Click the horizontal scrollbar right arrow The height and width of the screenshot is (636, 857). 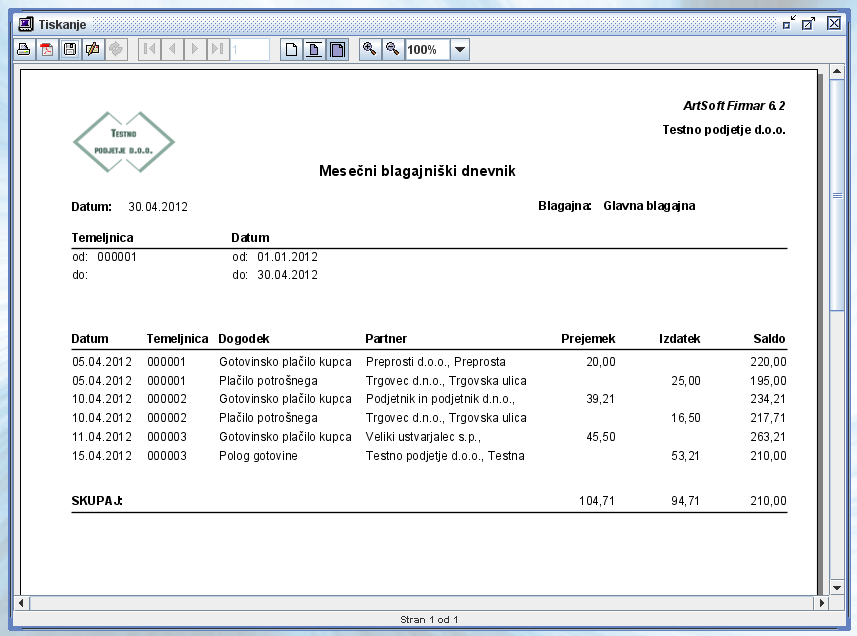[x=823, y=603]
